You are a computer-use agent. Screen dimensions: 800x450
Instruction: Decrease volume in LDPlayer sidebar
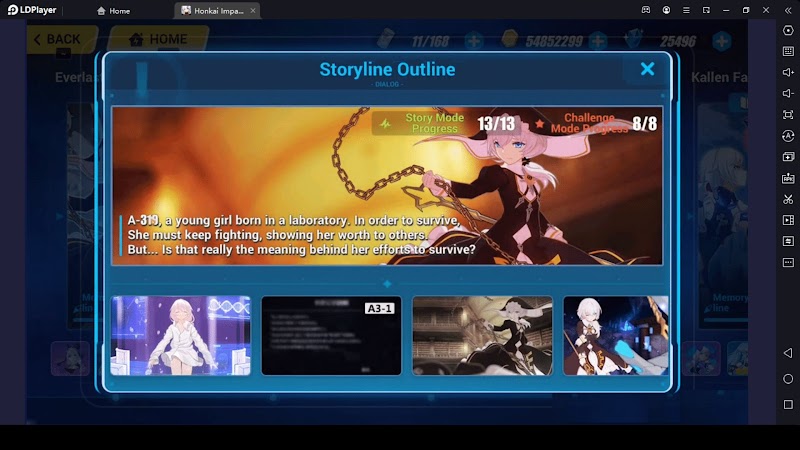point(788,93)
